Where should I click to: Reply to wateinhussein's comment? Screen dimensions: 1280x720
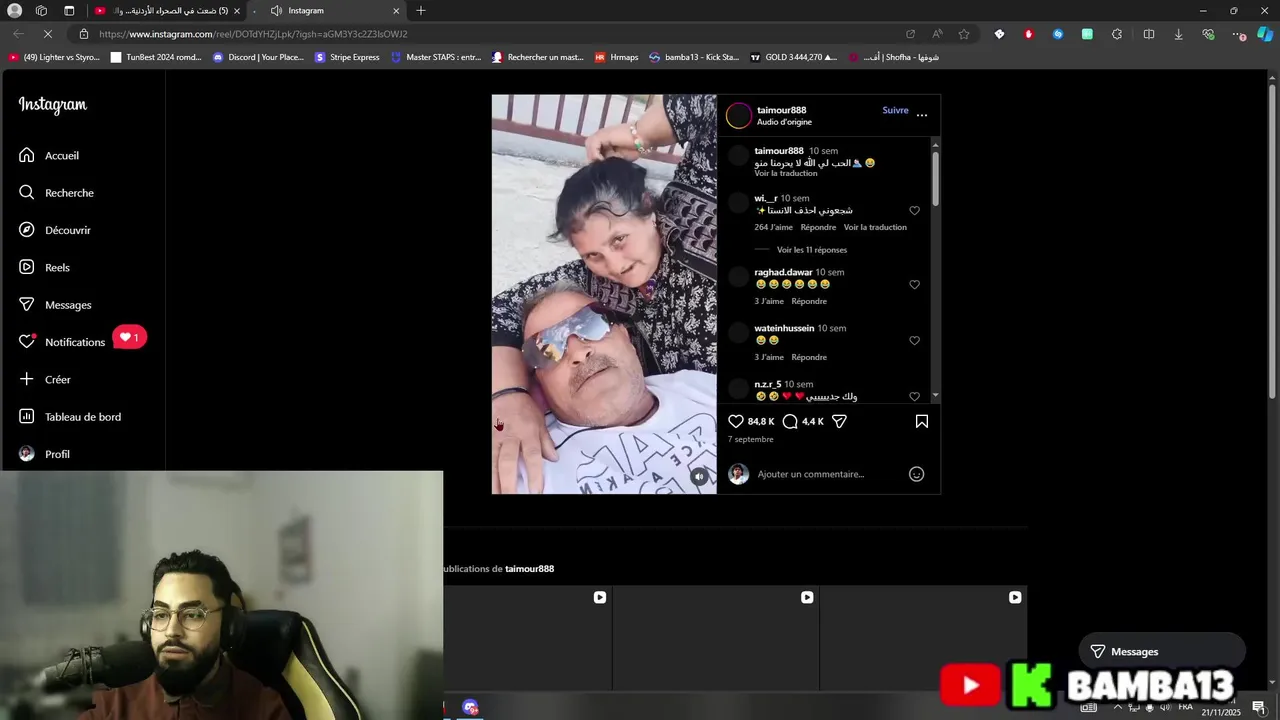point(809,357)
